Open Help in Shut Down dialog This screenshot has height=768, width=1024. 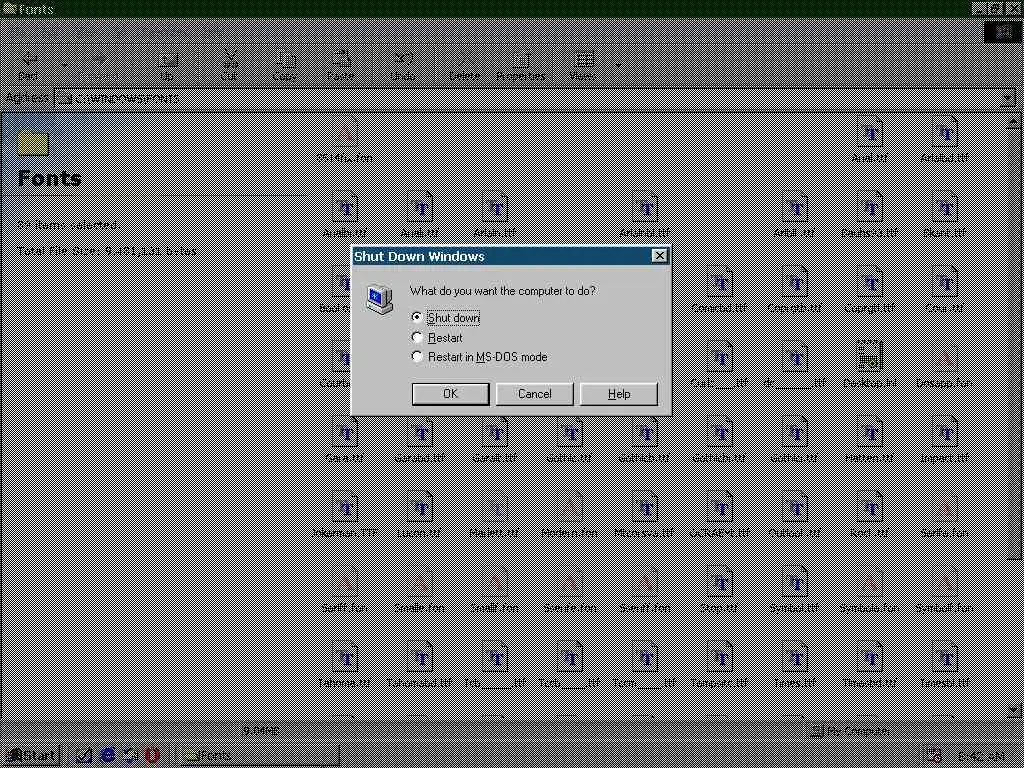pyautogui.click(x=618, y=394)
